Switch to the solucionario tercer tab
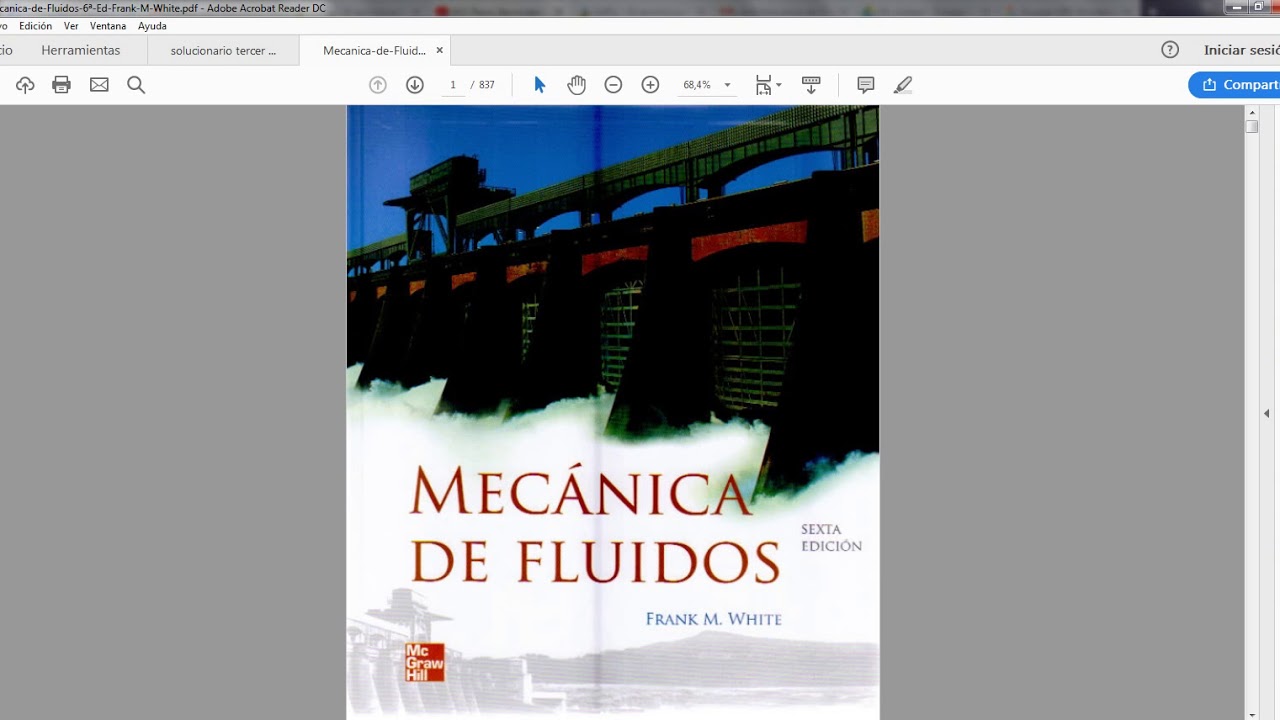Viewport: 1280px width, 720px height. (223, 50)
